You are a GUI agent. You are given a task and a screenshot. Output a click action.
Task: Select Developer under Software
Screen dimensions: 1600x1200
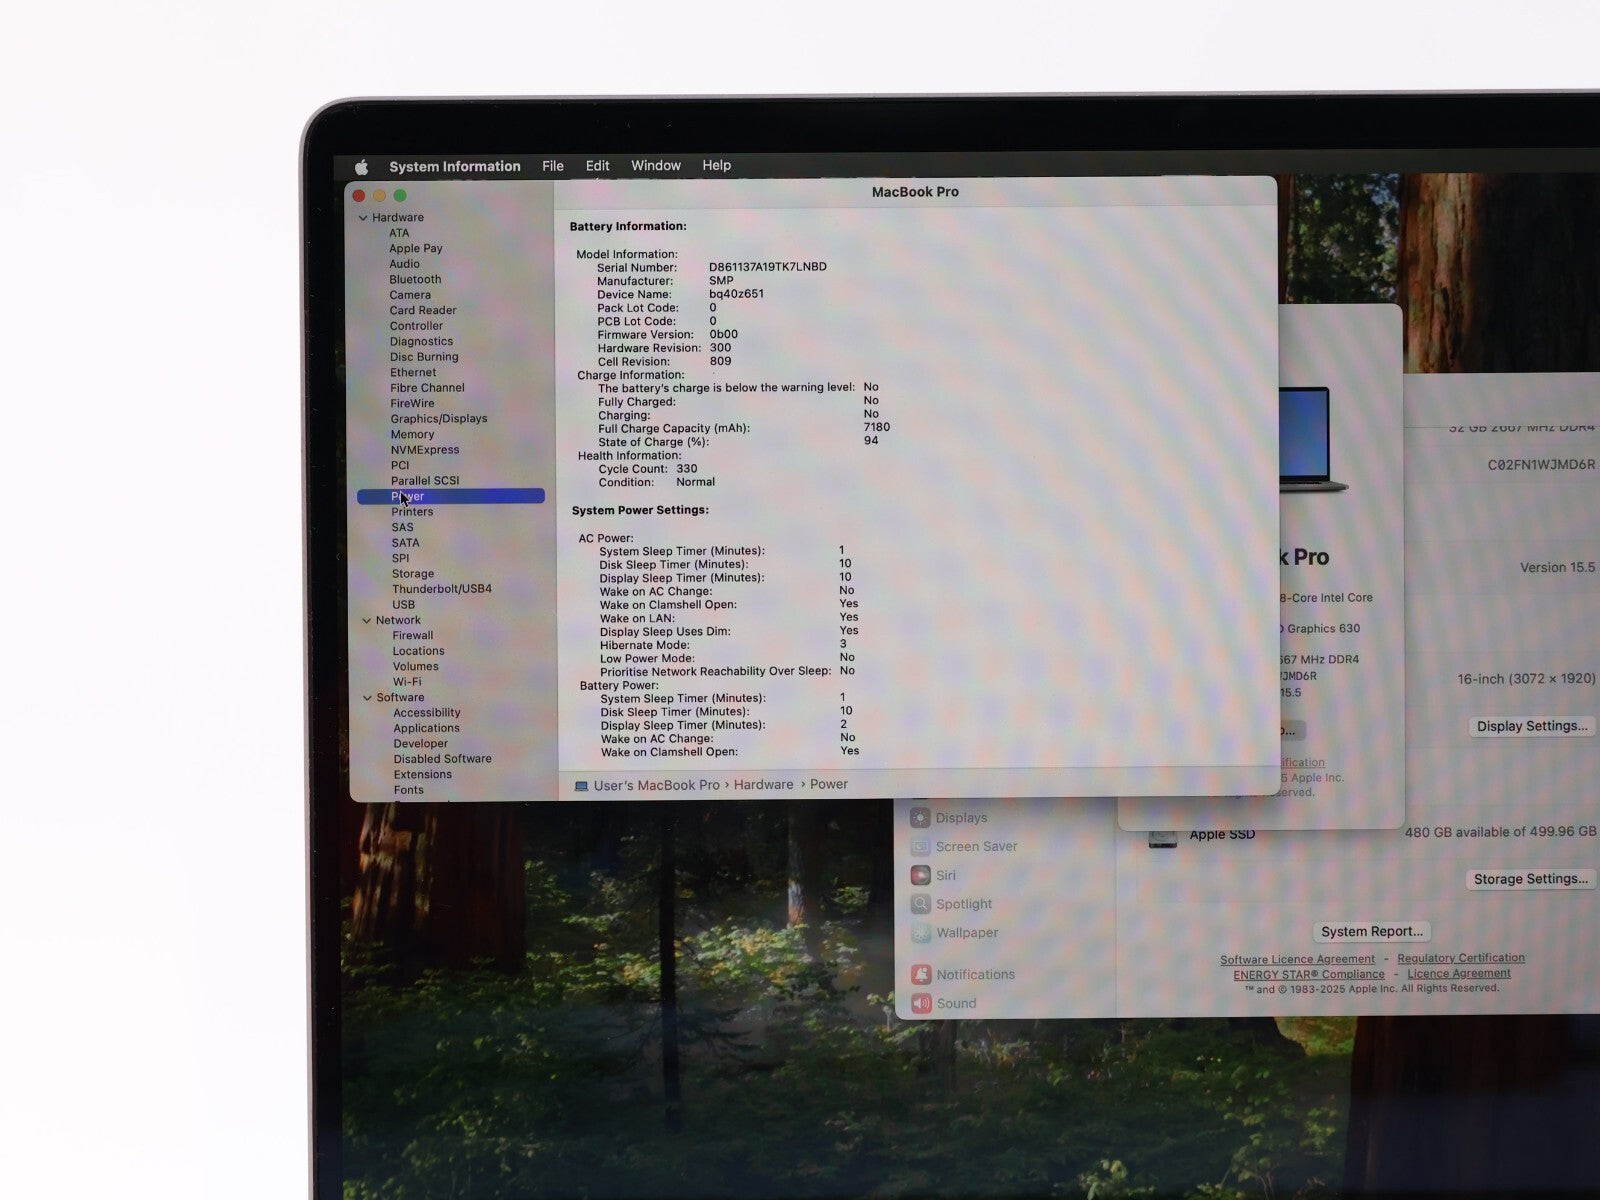pos(421,744)
